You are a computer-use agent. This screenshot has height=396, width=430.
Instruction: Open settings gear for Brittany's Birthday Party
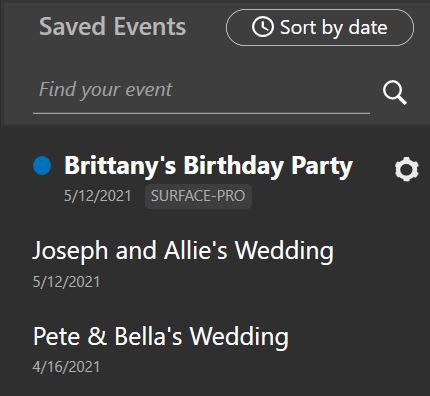click(x=406, y=170)
